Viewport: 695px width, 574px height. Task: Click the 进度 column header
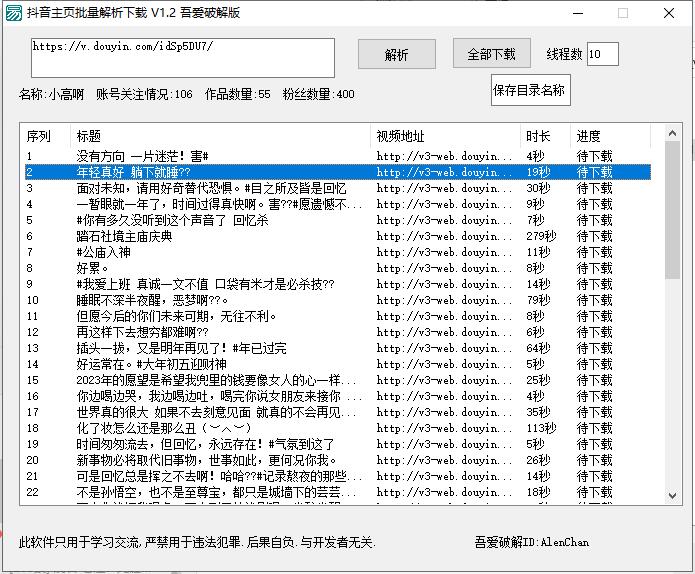tap(610, 136)
